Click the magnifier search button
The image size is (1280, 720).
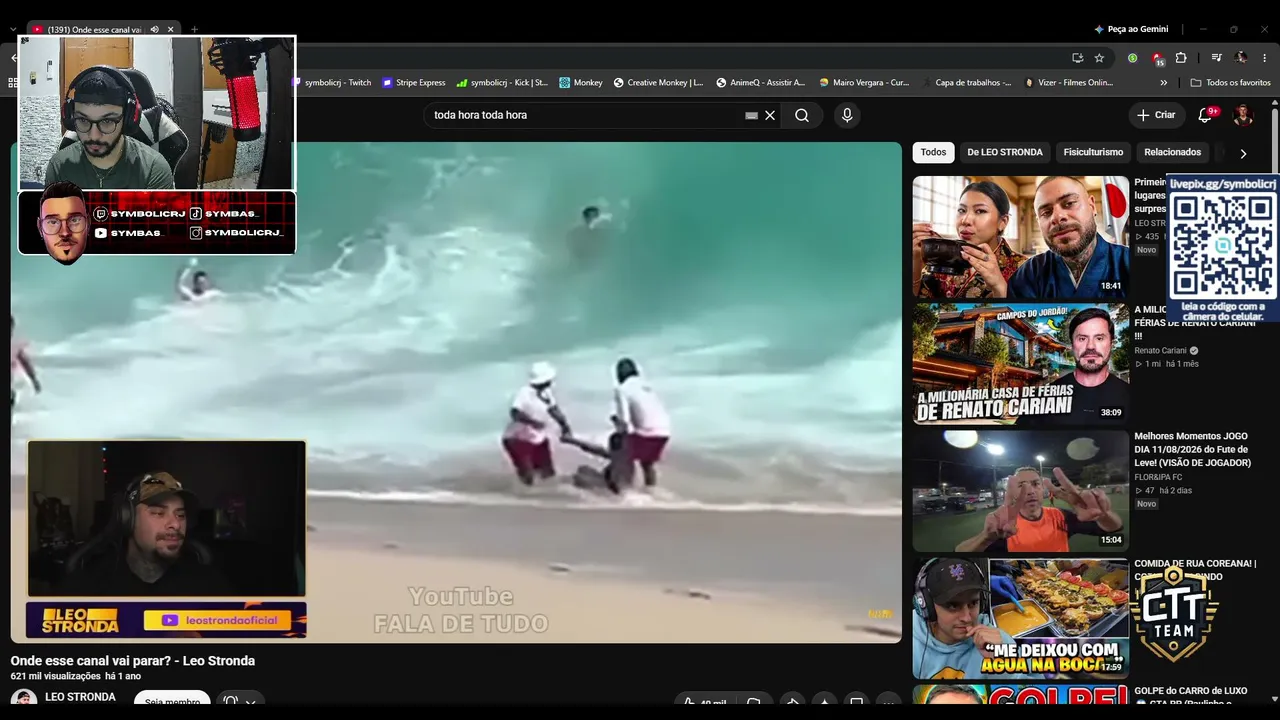(802, 115)
